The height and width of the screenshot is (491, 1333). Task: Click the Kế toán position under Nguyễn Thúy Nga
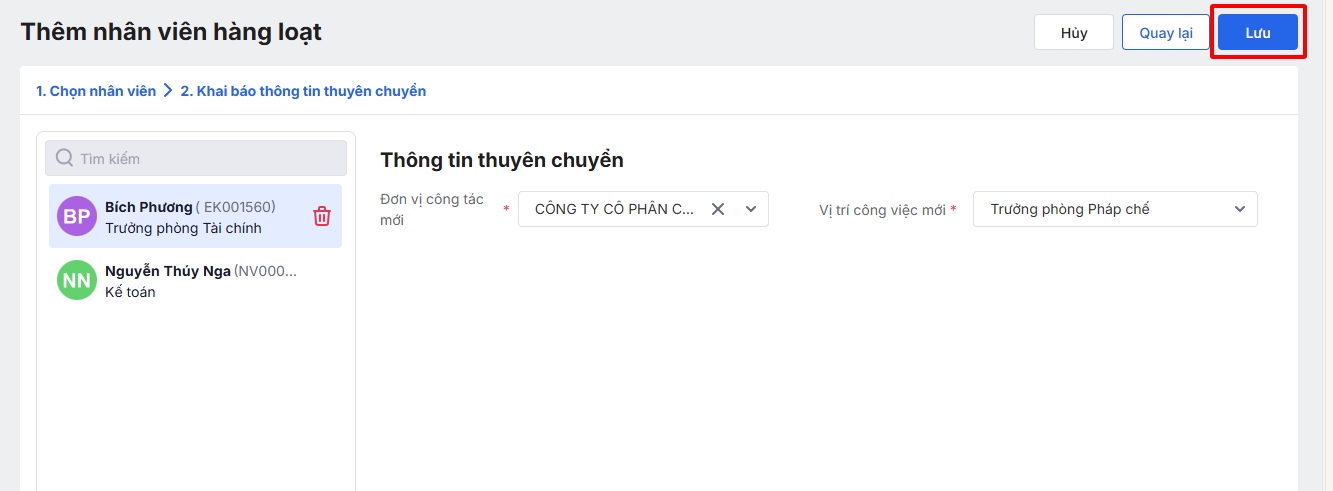(x=130, y=292)
